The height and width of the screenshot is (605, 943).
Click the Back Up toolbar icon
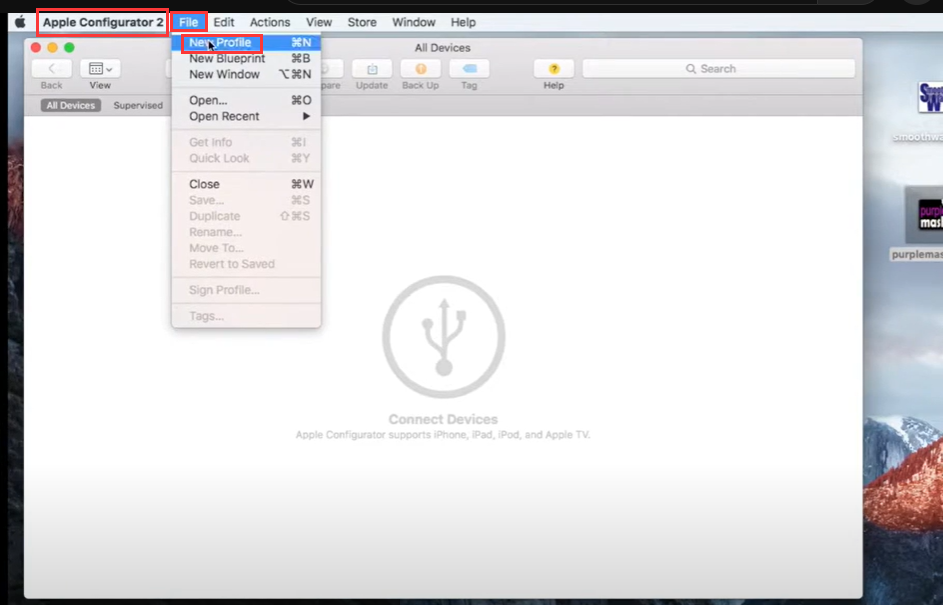[x=420, y=69]
